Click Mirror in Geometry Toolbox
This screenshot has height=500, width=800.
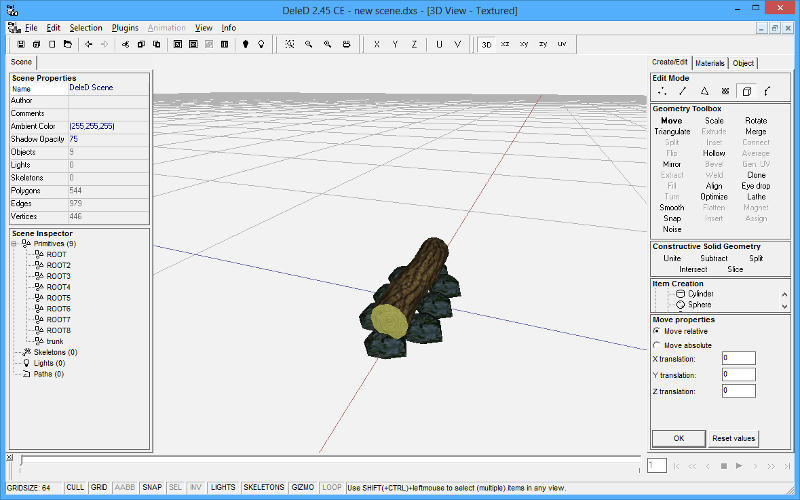coord(671,164)
